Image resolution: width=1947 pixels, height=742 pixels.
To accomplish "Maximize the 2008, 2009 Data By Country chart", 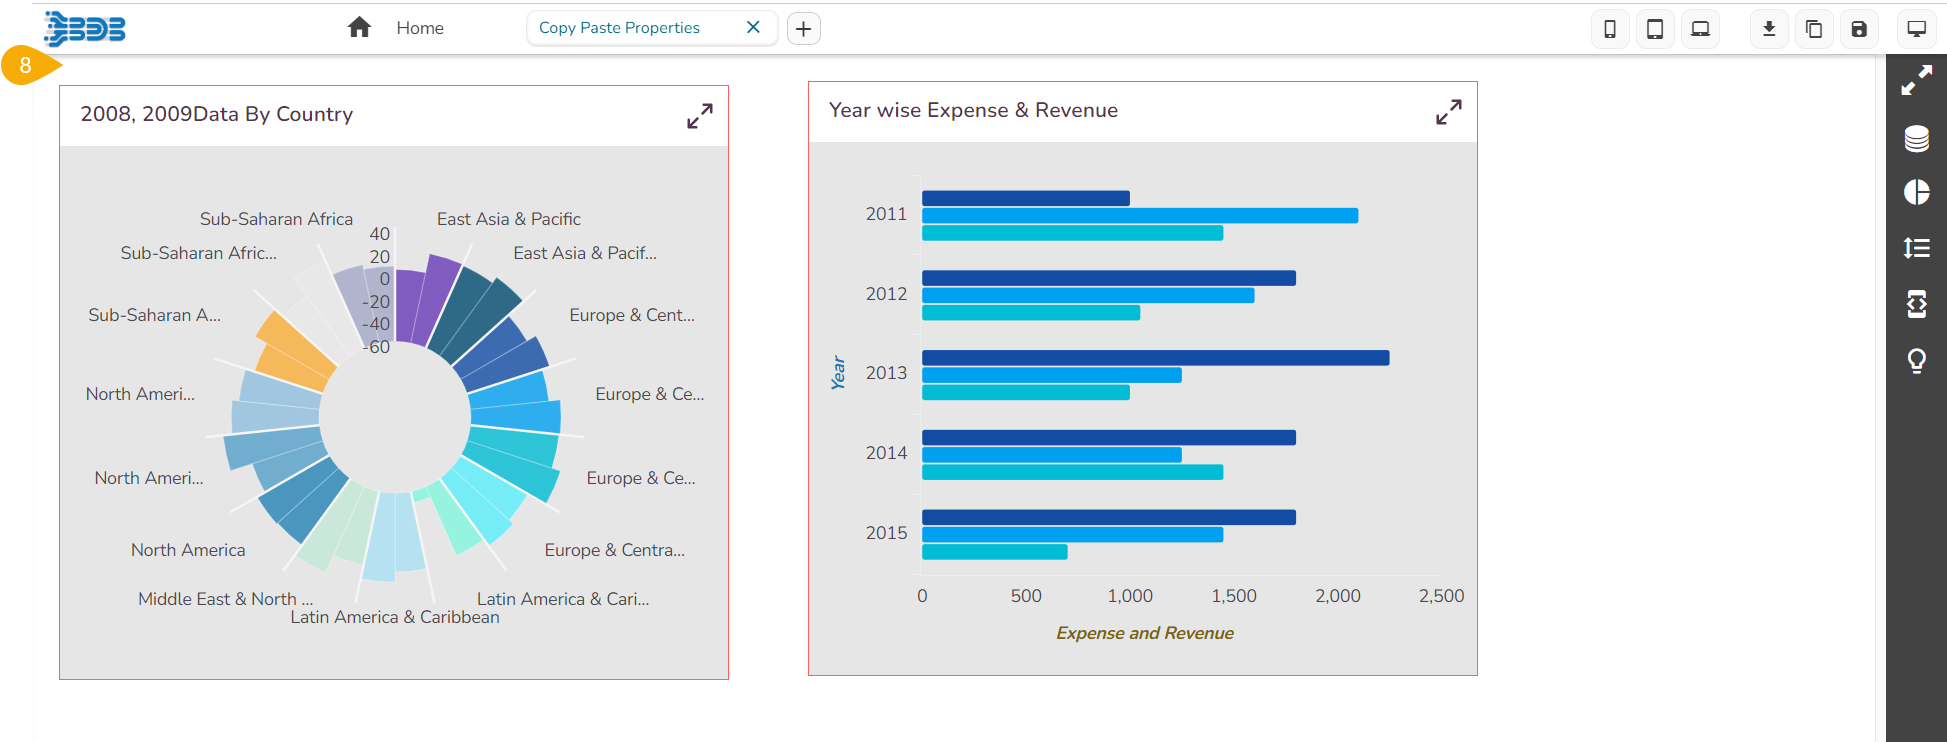I will [x=700, y=116].
